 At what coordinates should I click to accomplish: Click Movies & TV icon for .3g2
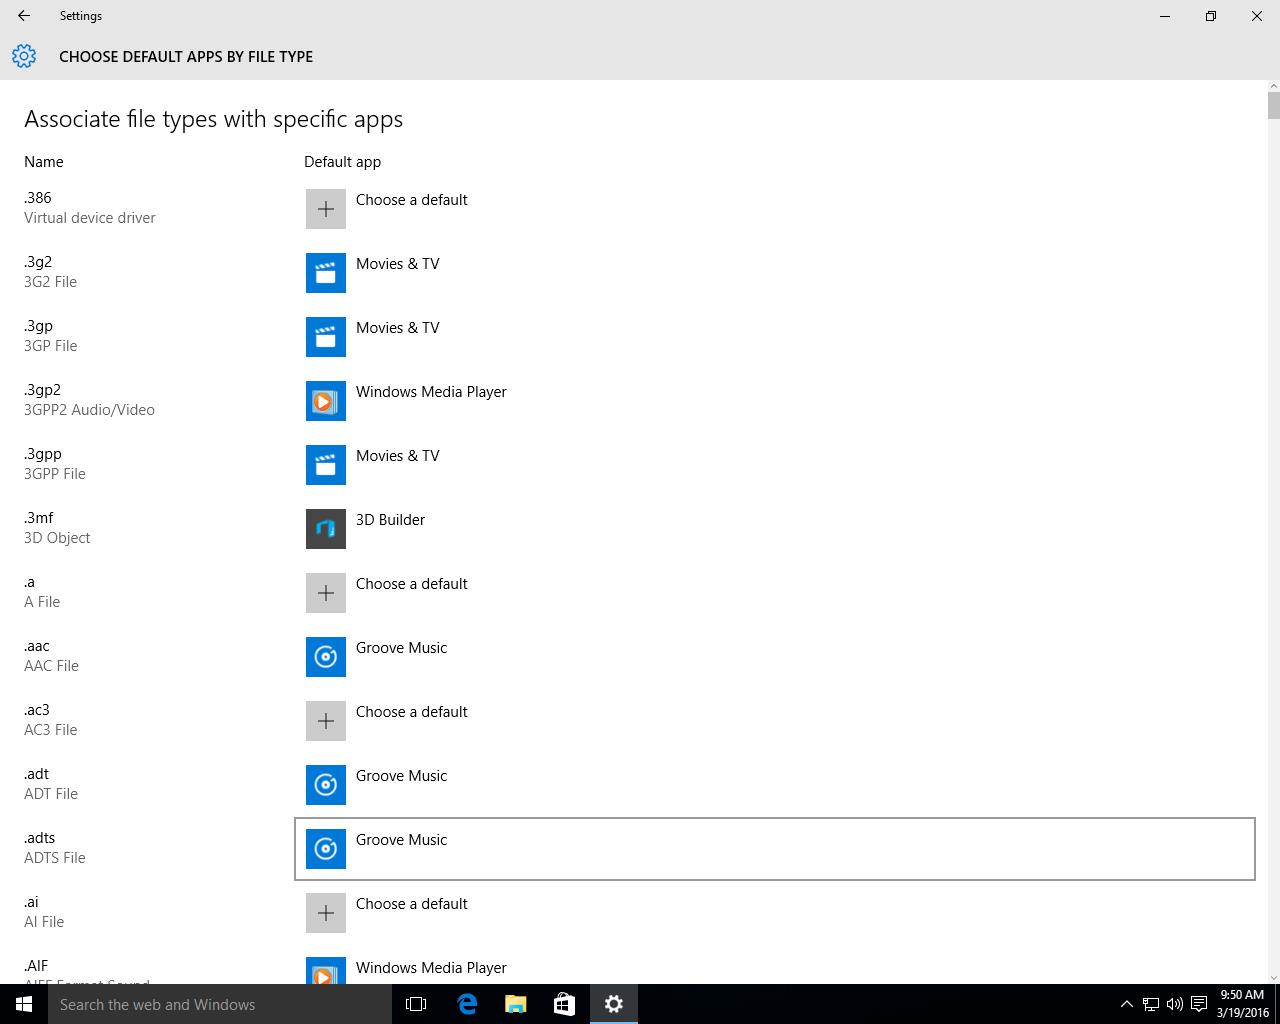tap(326, 273)
